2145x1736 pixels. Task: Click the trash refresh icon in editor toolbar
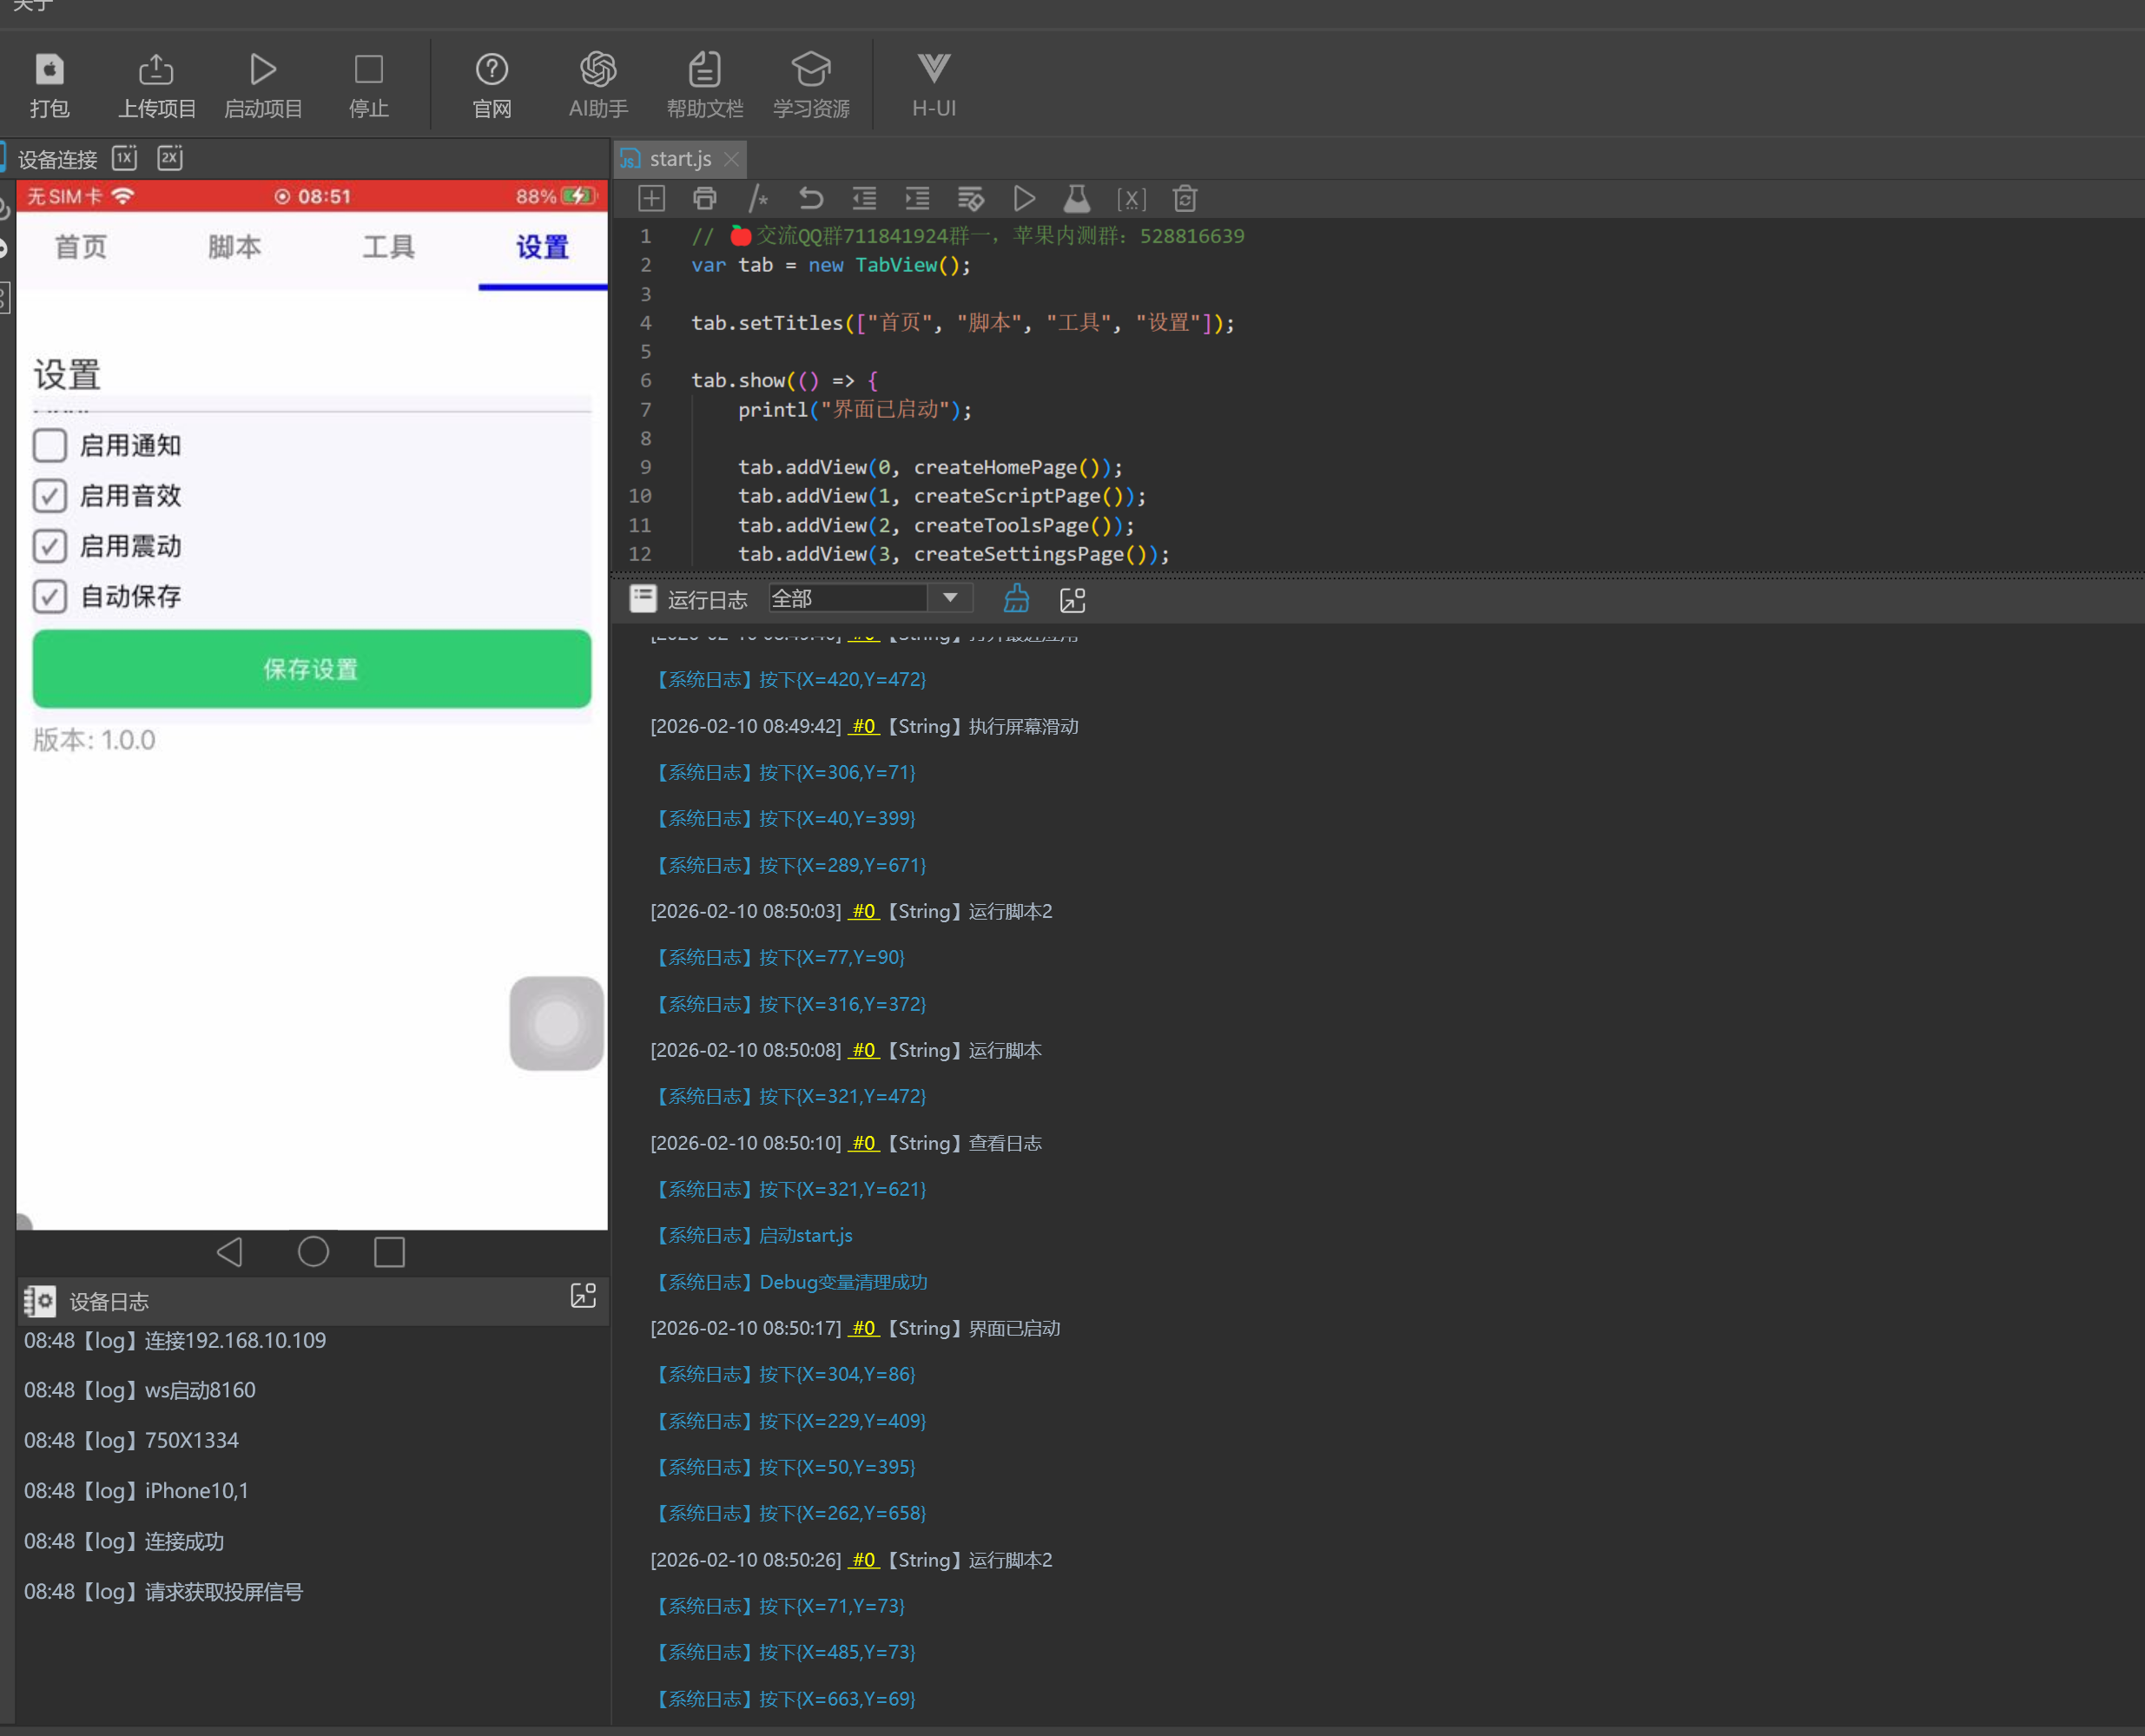(1185, 198)
